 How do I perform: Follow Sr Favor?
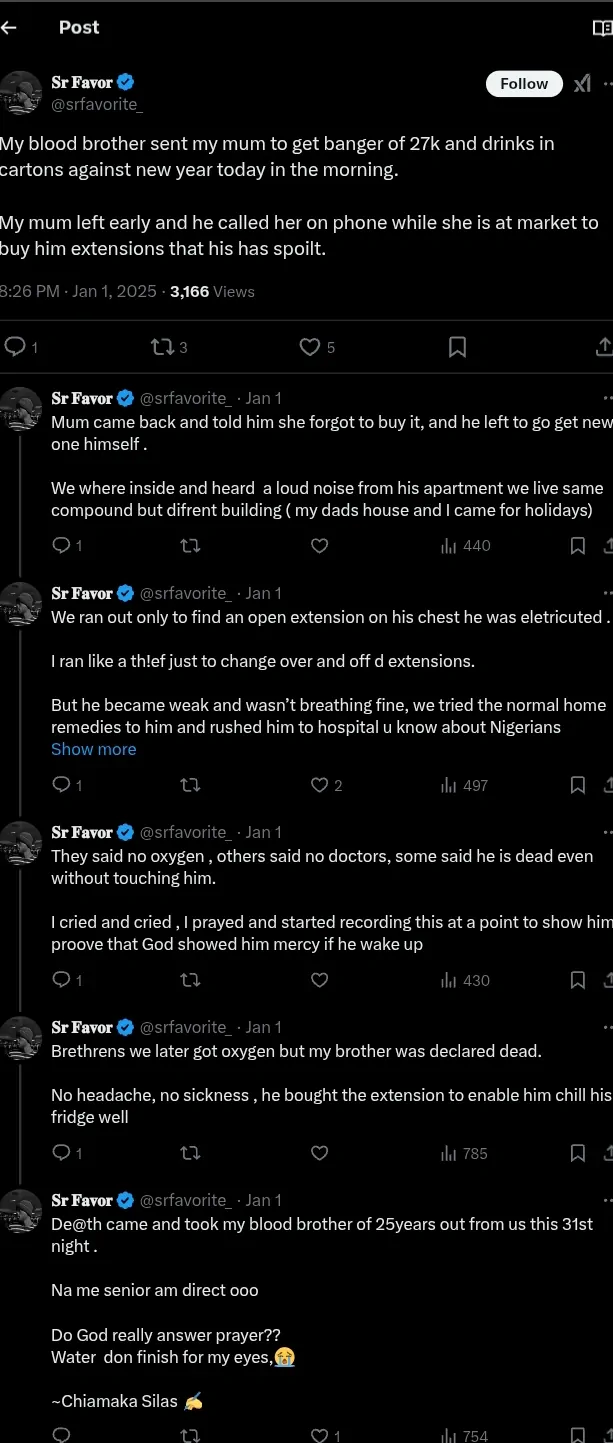pyautogui.click(x=524, y=84)
